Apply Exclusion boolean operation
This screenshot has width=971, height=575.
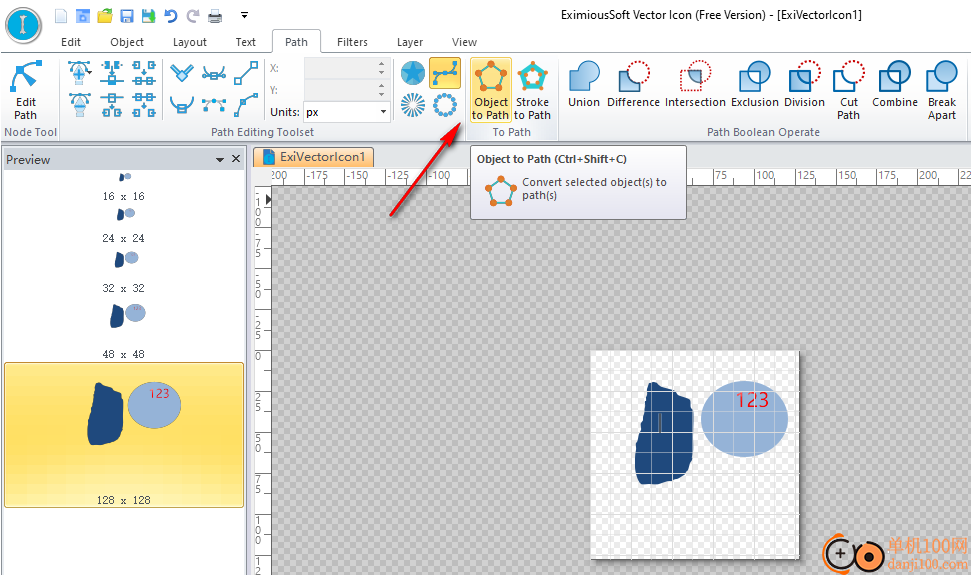coord(754,85)
